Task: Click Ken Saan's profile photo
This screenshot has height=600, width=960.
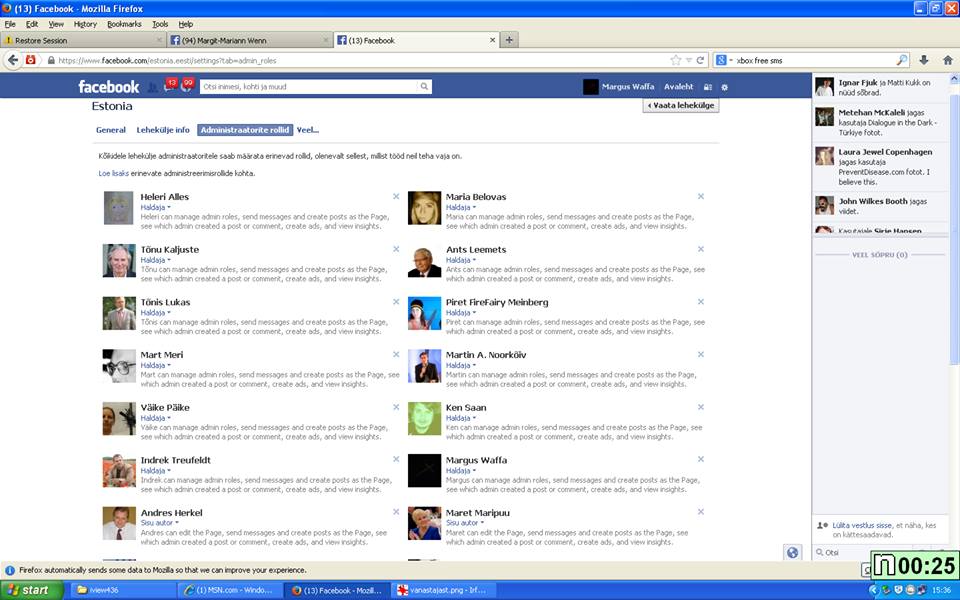Action: coord(424,418)
